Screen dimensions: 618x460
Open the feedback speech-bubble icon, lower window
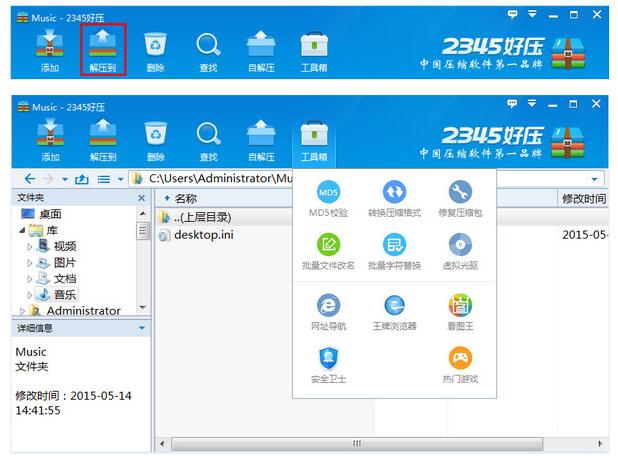[x=512, y=104]
